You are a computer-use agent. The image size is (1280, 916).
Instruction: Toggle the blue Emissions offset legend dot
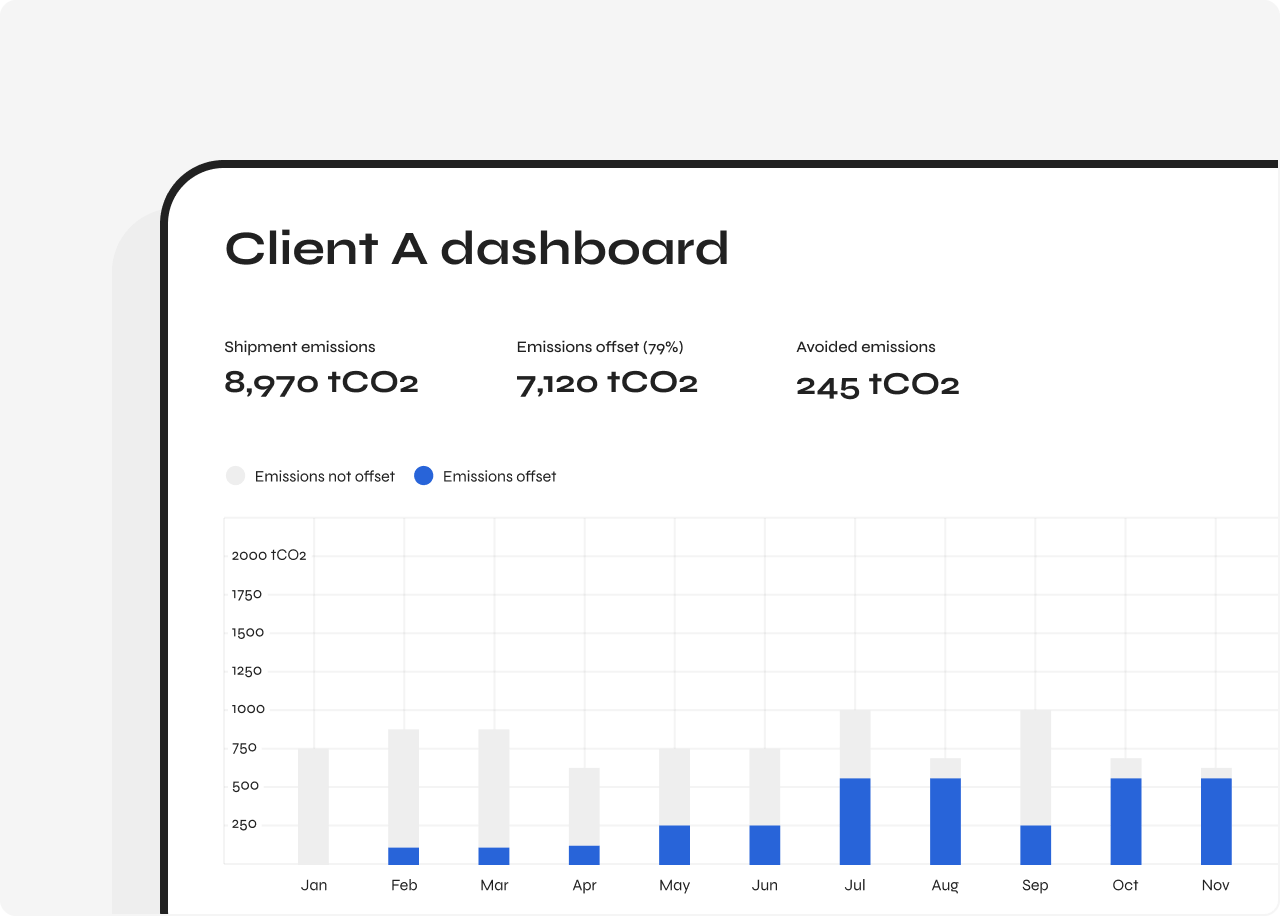point(424,475)
